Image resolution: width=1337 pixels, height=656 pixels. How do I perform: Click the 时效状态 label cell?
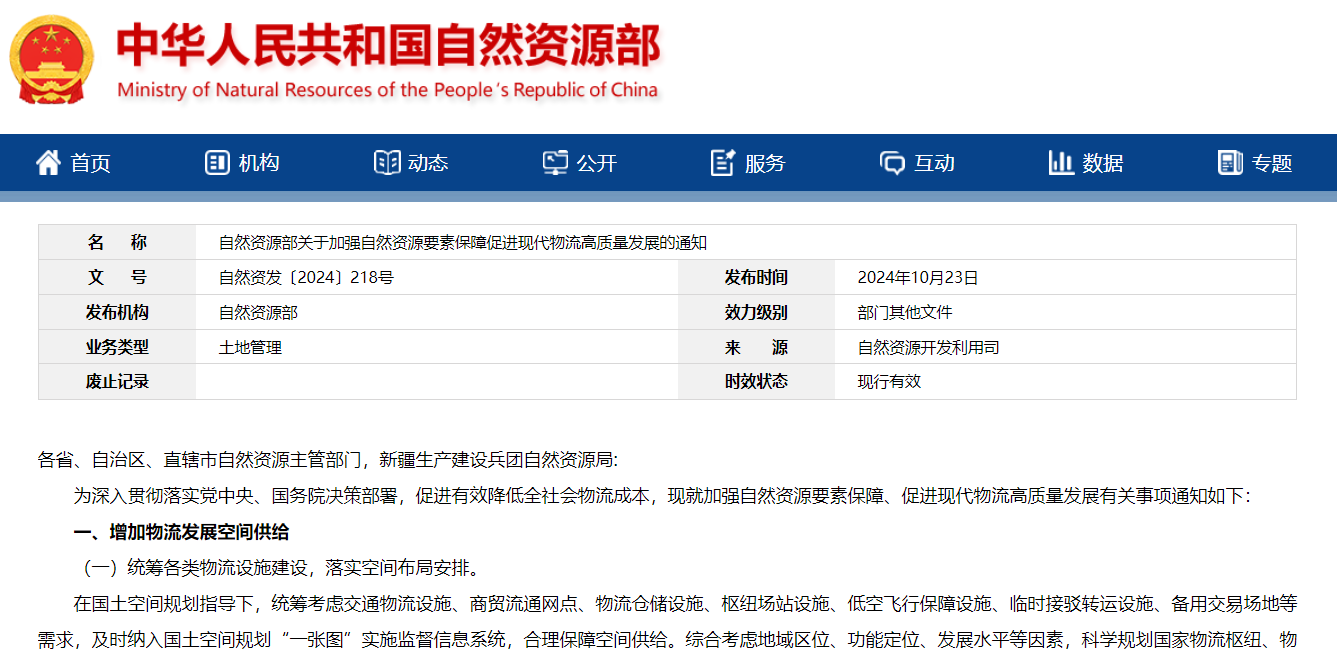click(756, 382)
